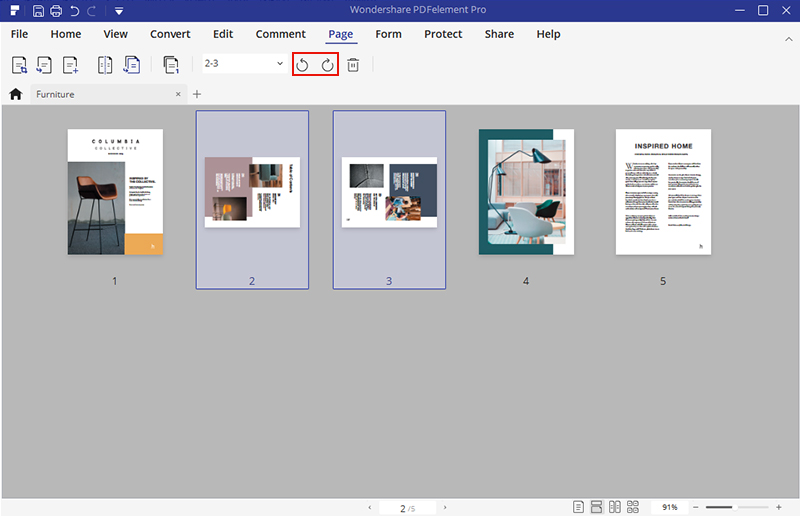Click the Print icon in title bar
This screenshot has height=516, width=800.
(x=56, y=11)
